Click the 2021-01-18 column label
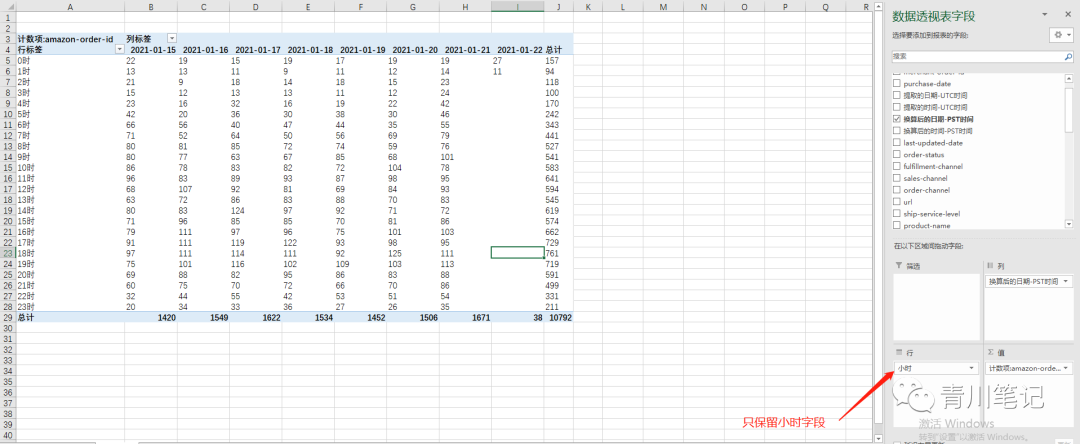 (310, 50)
